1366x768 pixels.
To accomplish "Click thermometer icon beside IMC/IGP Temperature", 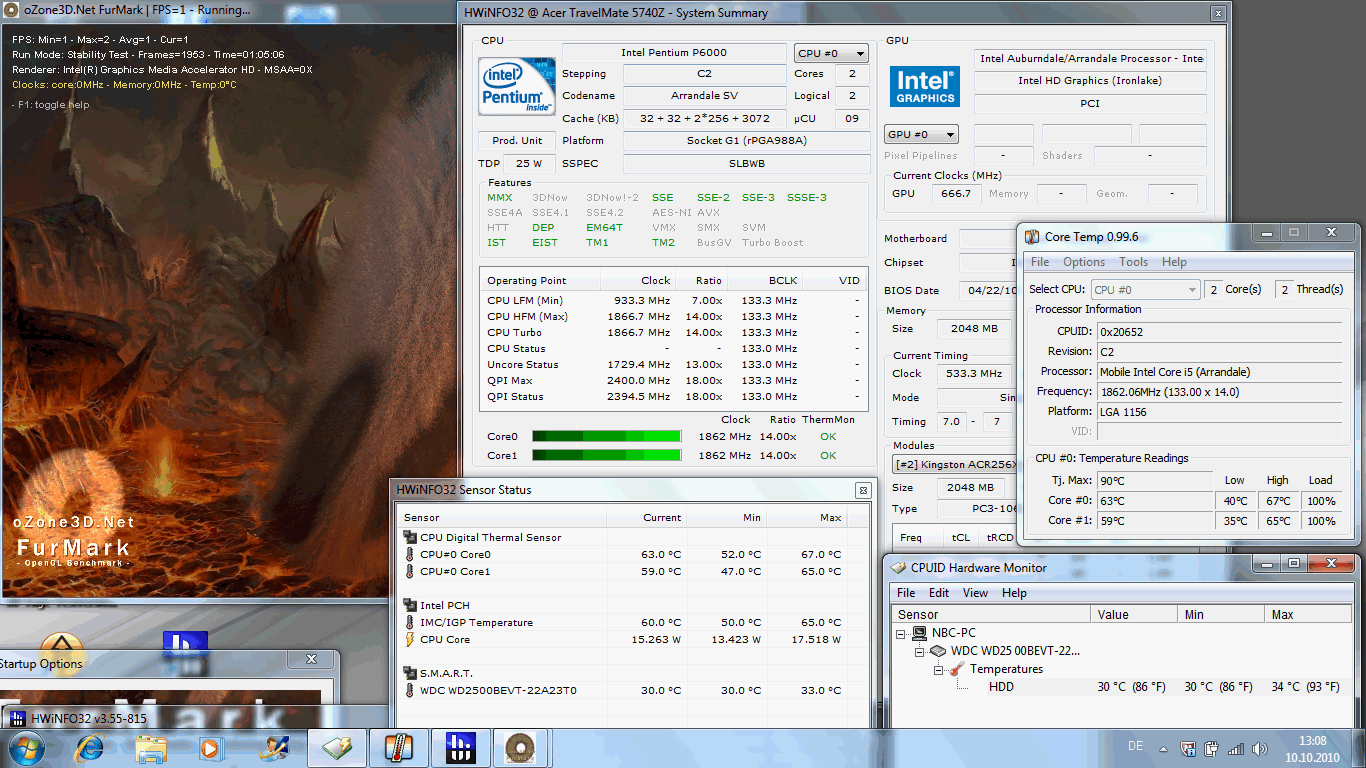I will [410, 622].
